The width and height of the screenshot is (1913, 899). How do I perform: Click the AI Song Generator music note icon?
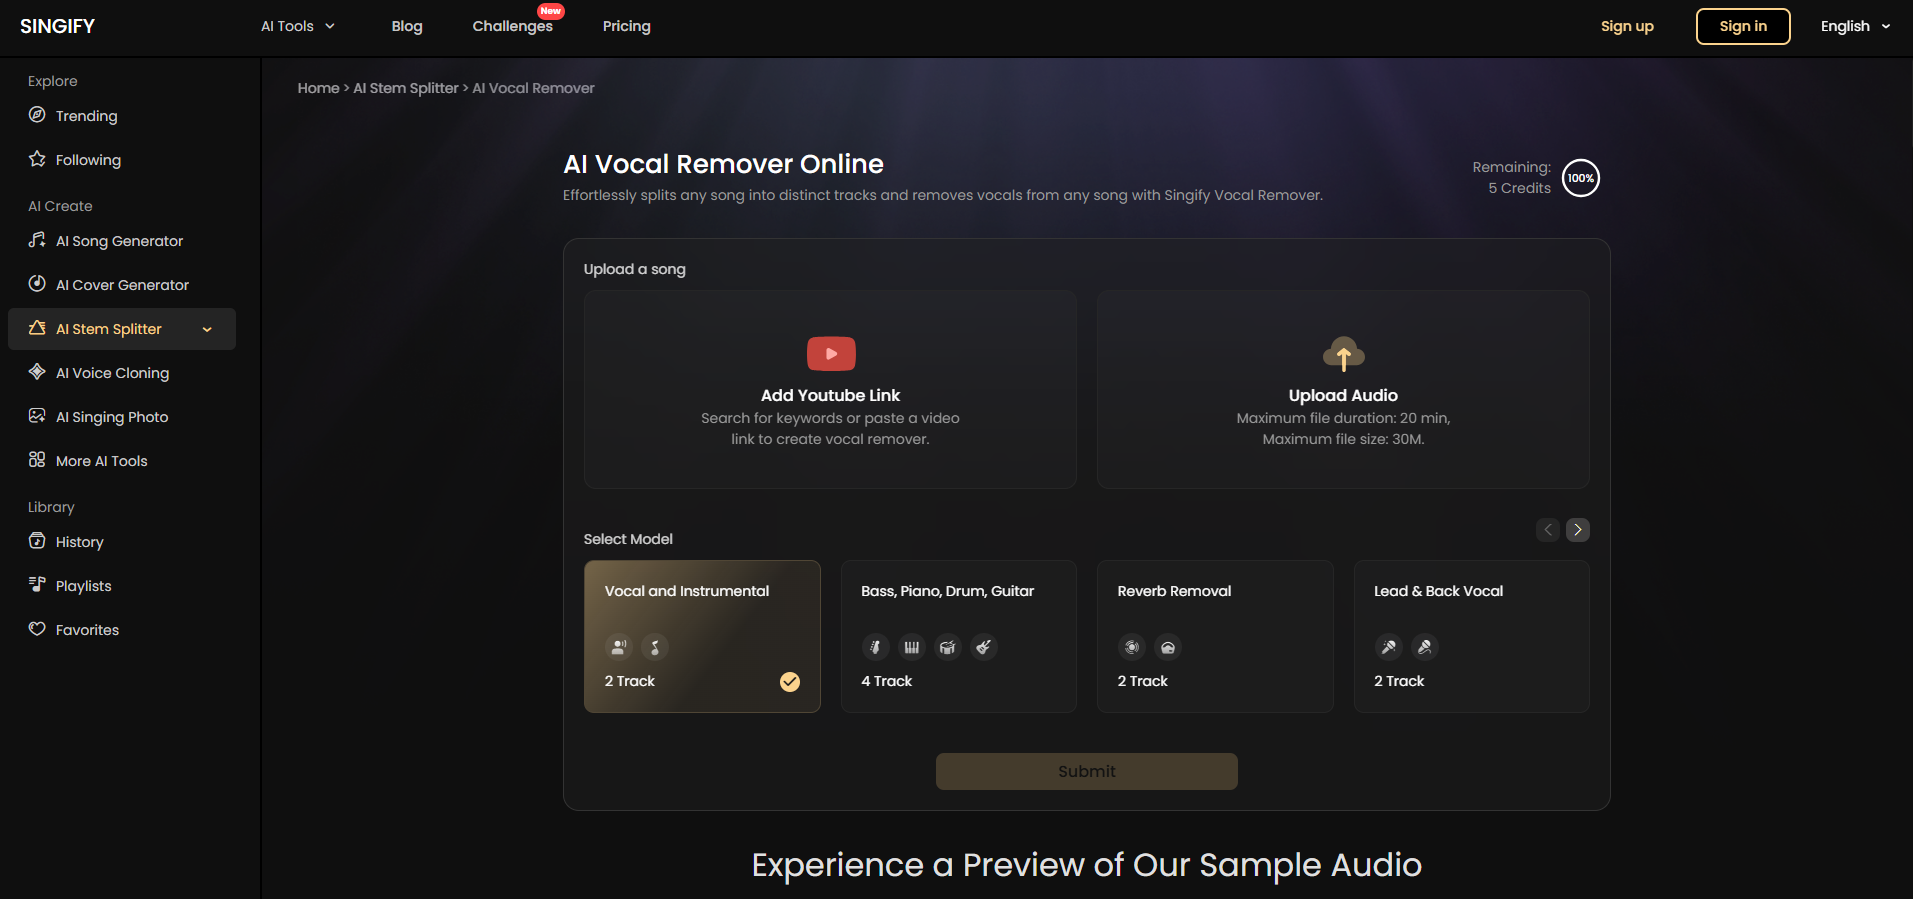tap(37, 240)
